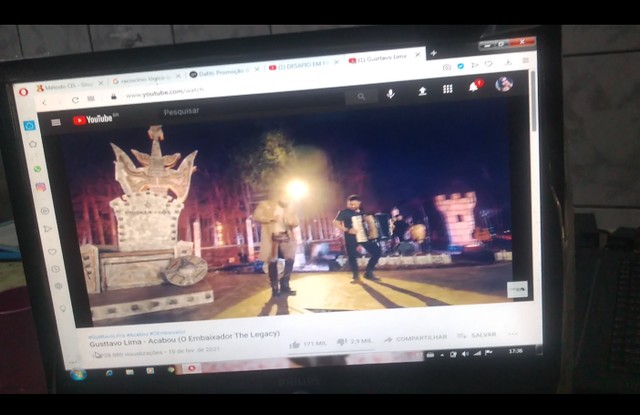This screenshot has width=640, height=415.
Task: Open the Opera easy setup icon
Action: pos(526,60)
